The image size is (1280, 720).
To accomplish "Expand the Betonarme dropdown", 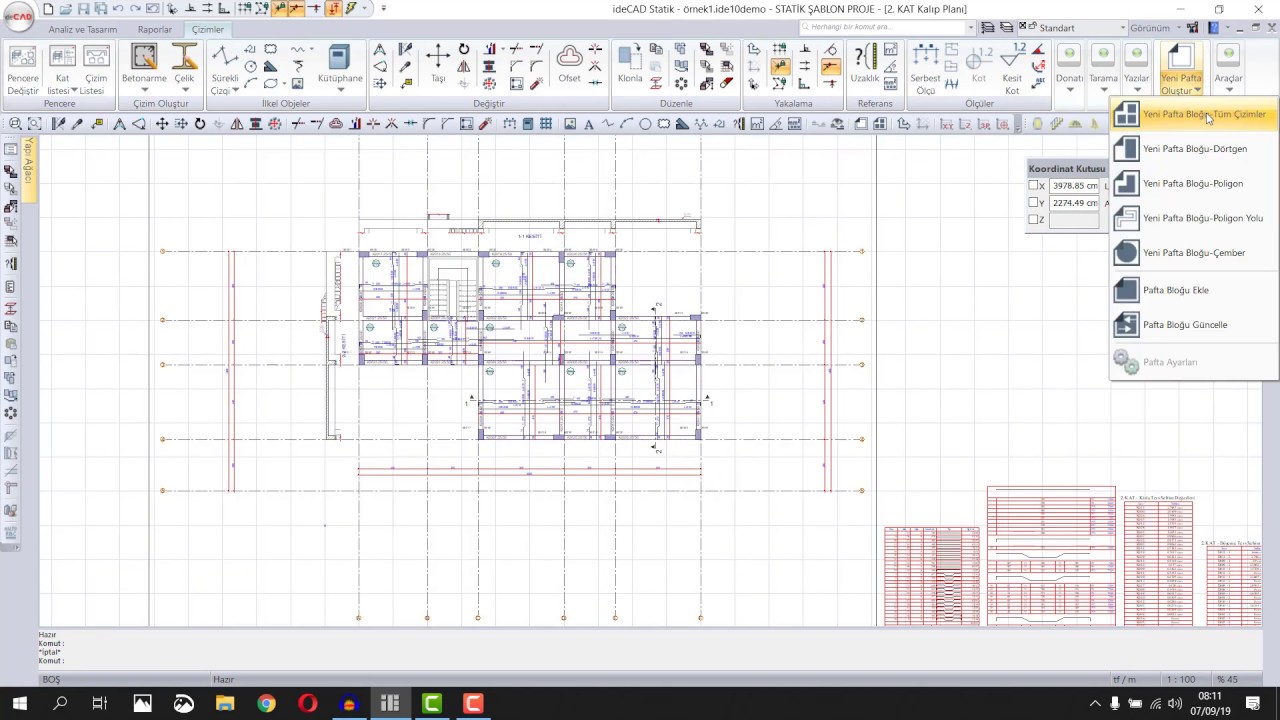I will 144,90.
